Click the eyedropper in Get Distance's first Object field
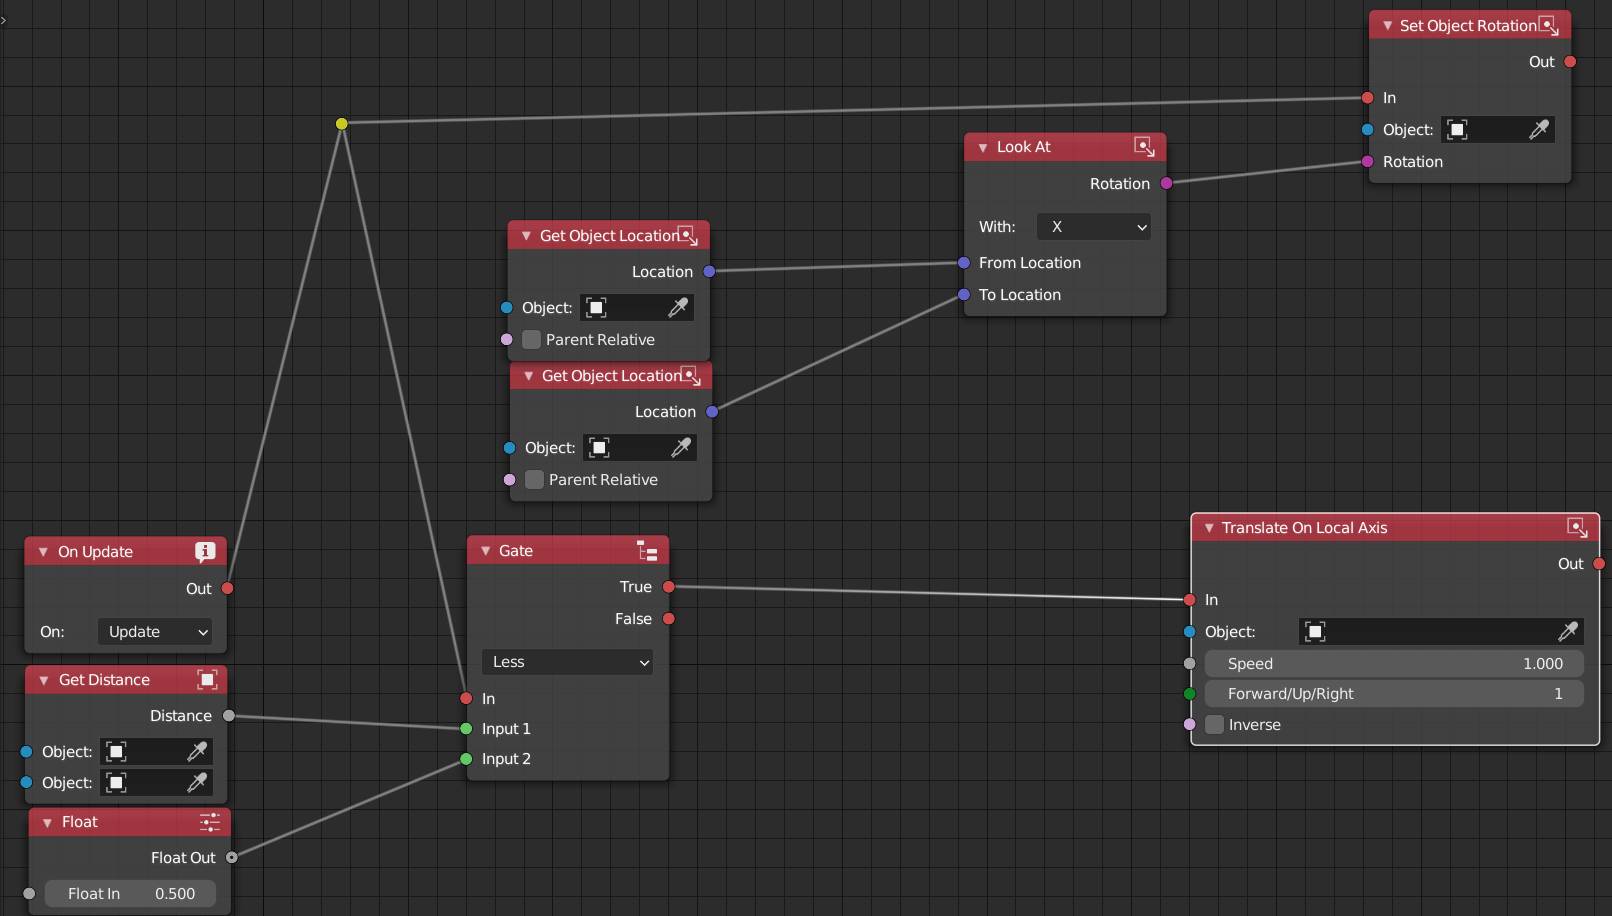The width and height of the screenshot is (1612, 916). point(198,751)
